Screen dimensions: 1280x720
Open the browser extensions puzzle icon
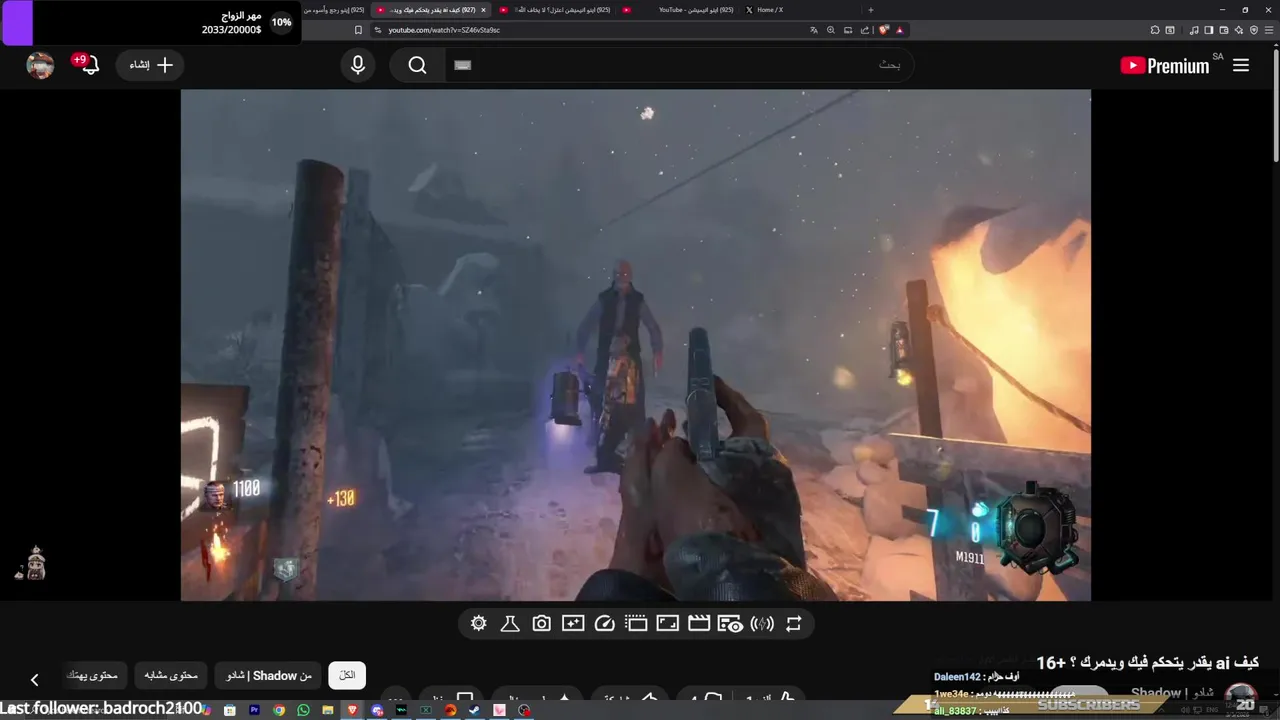click(1155, 30)
